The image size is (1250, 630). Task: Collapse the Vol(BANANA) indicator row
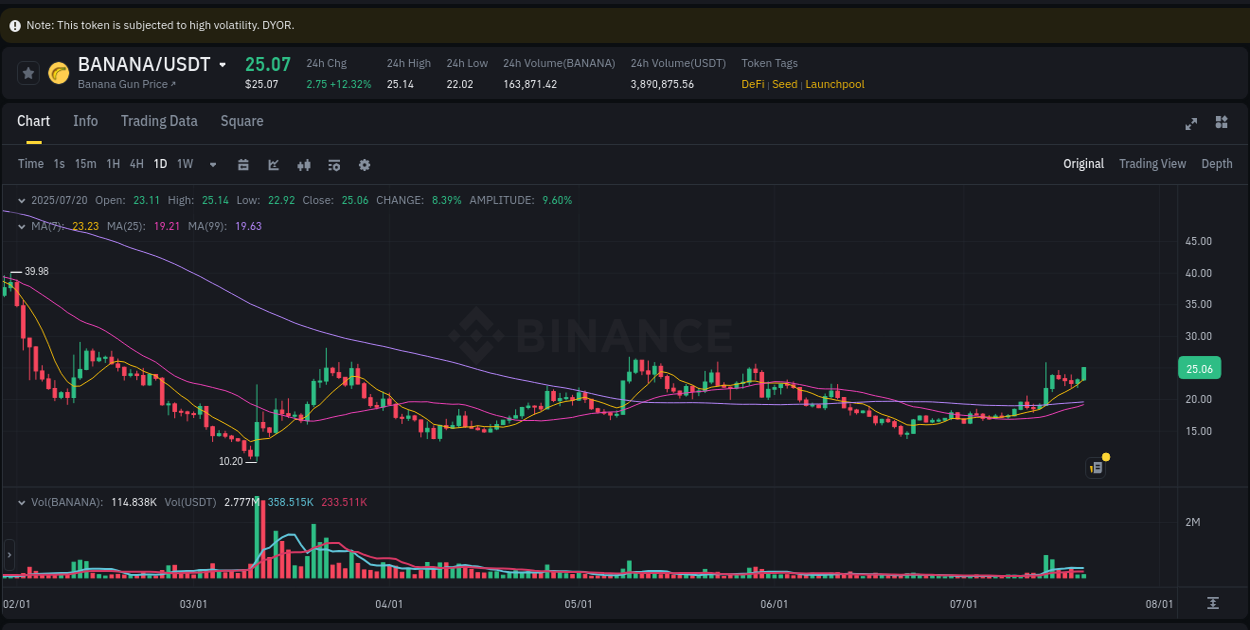coord(20,502)
